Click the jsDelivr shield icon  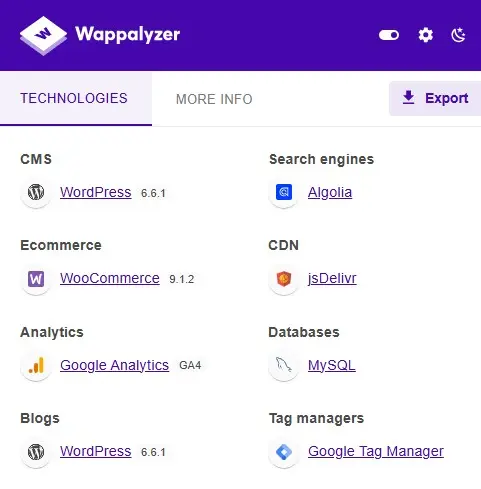pyautogui.click(x=284, y=279)
